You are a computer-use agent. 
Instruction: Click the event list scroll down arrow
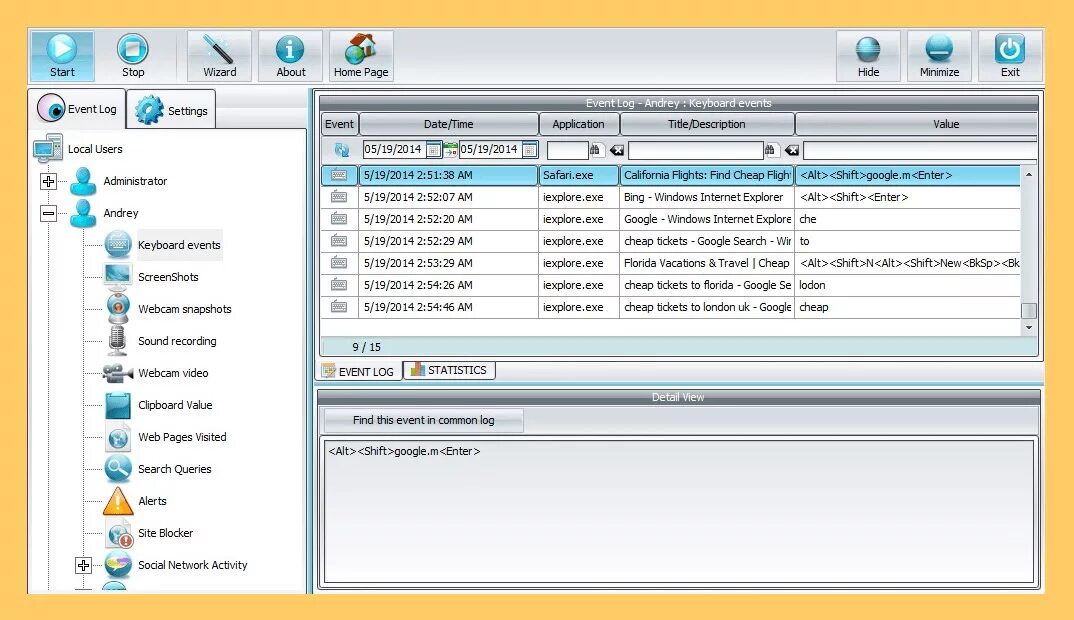tap(1029, 327)
